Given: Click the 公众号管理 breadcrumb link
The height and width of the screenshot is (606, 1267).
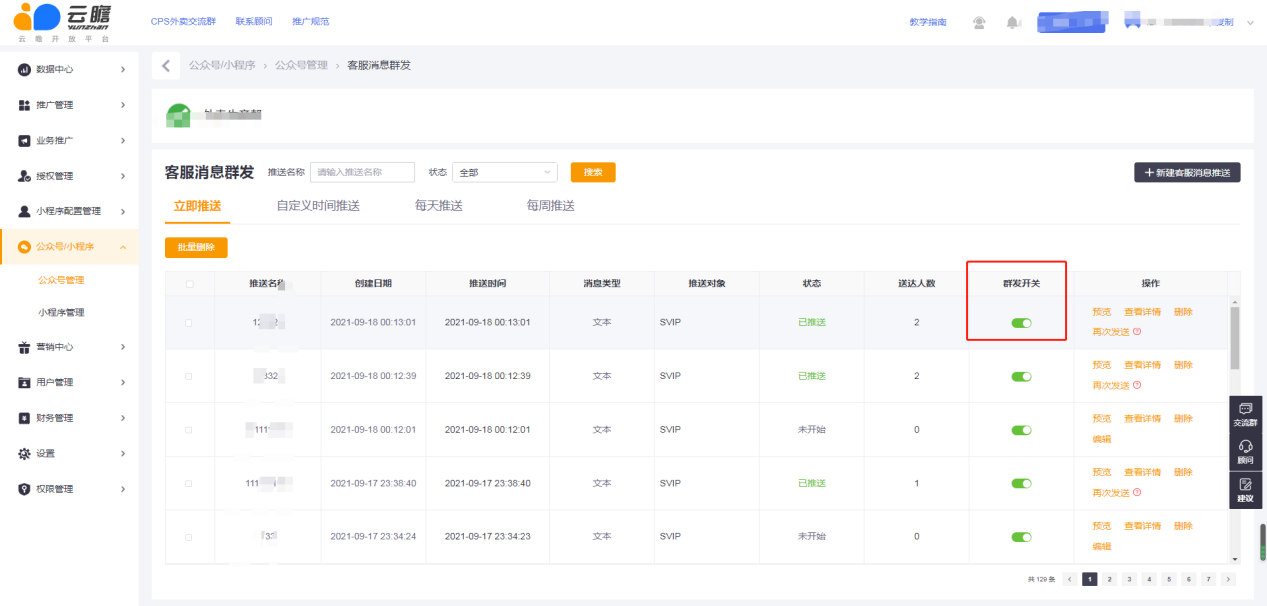Looking at the screenshot, I should tap(301, 65).
